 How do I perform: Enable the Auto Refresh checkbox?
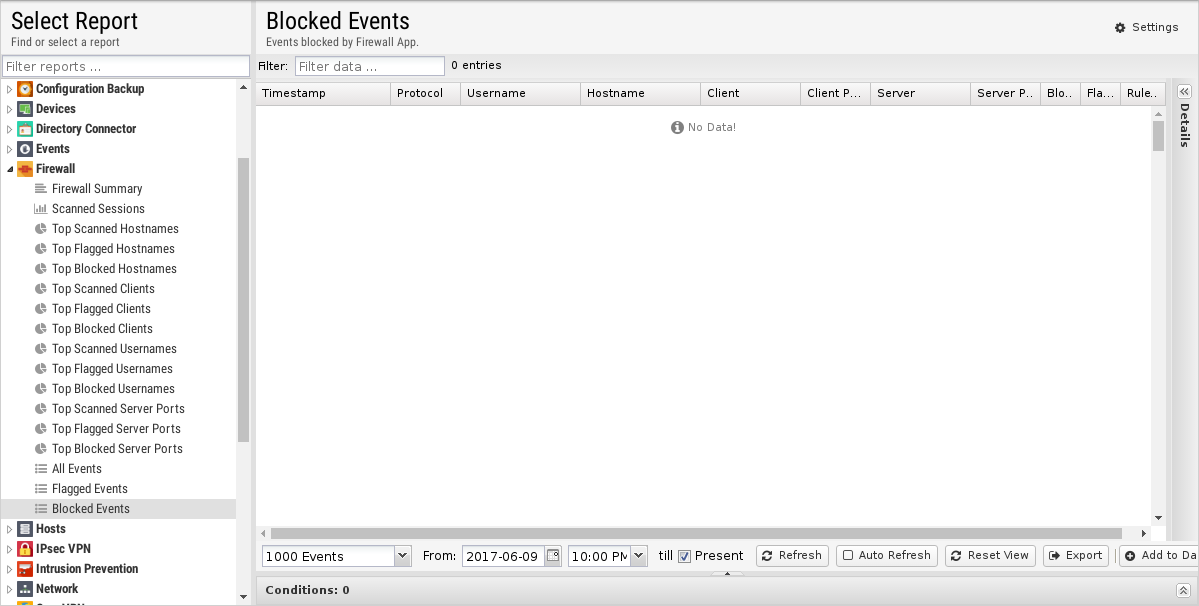point(848,556)
